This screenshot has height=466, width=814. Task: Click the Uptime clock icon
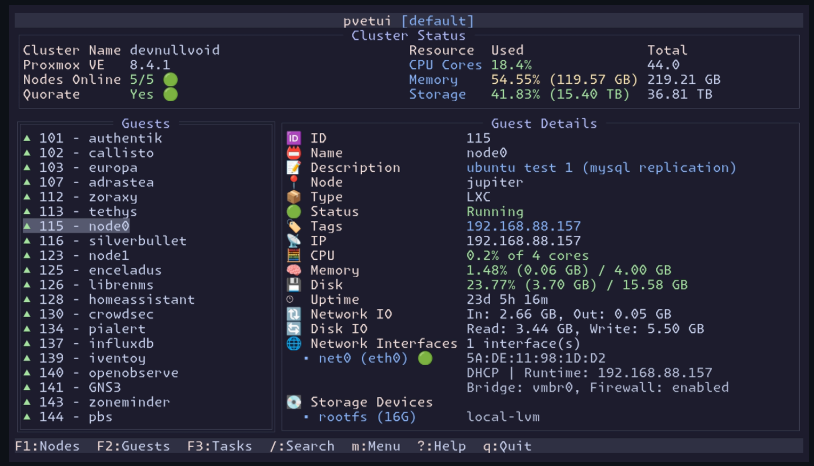290,299
